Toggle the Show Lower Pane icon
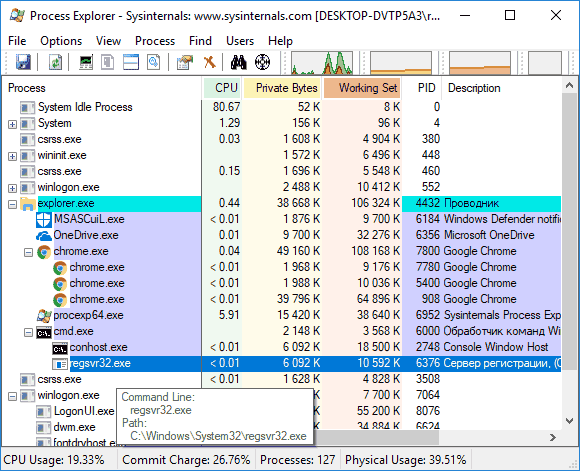The width and height of the screenshot is (580, 471). 131,62
